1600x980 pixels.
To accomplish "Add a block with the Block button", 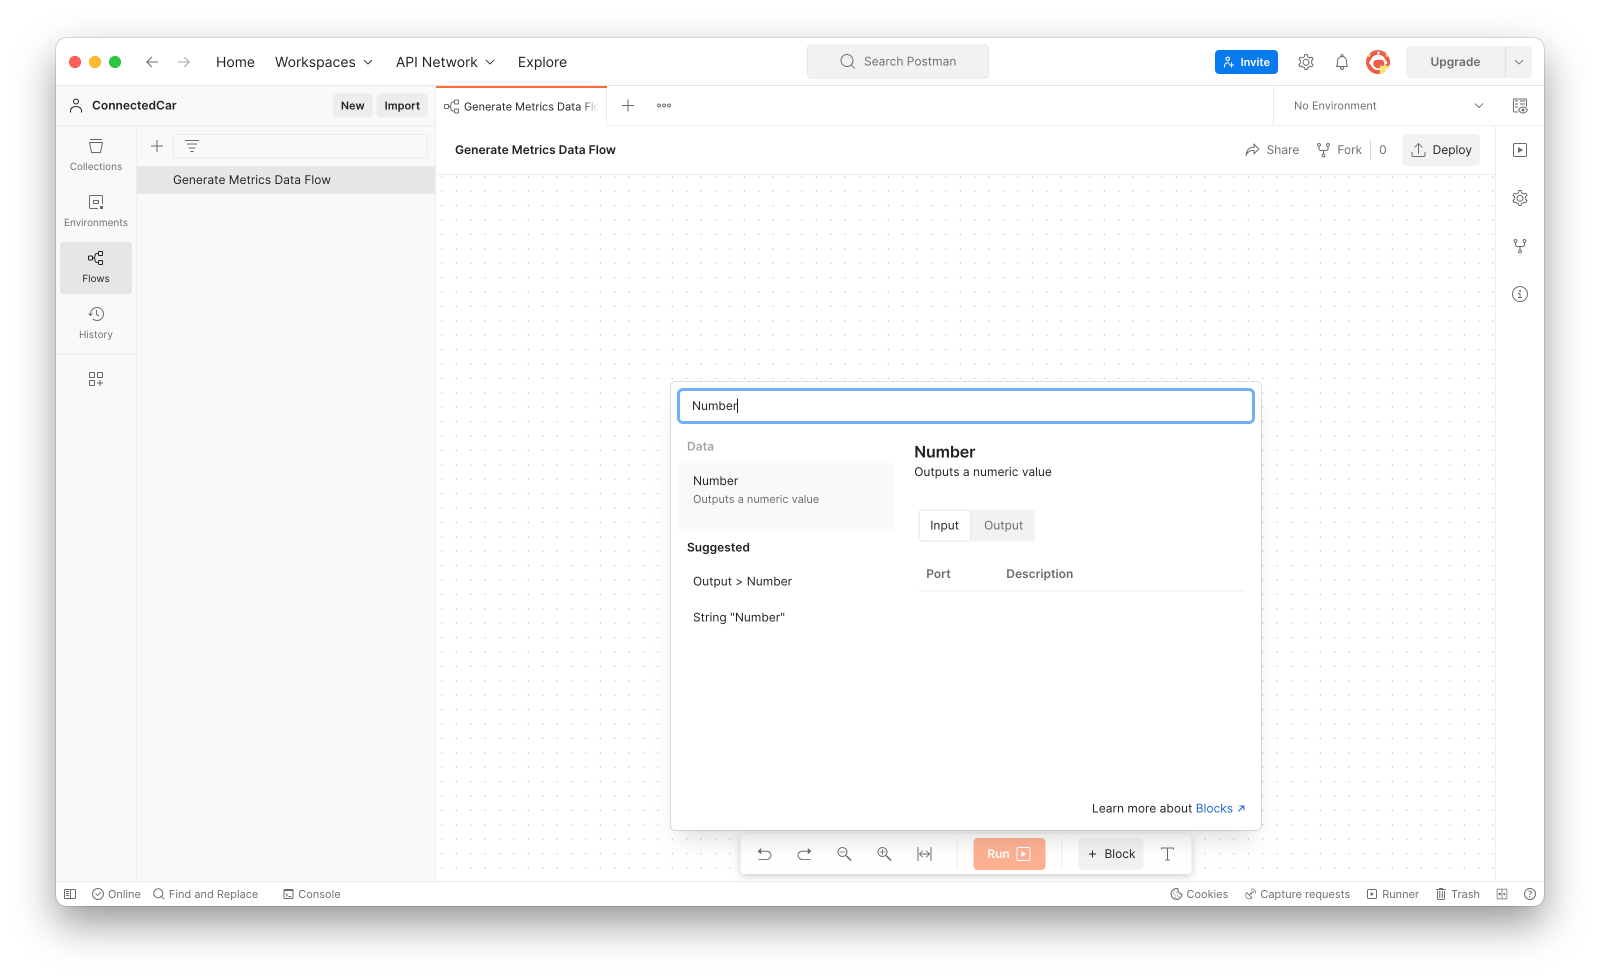I will [x=1111, y=854].
